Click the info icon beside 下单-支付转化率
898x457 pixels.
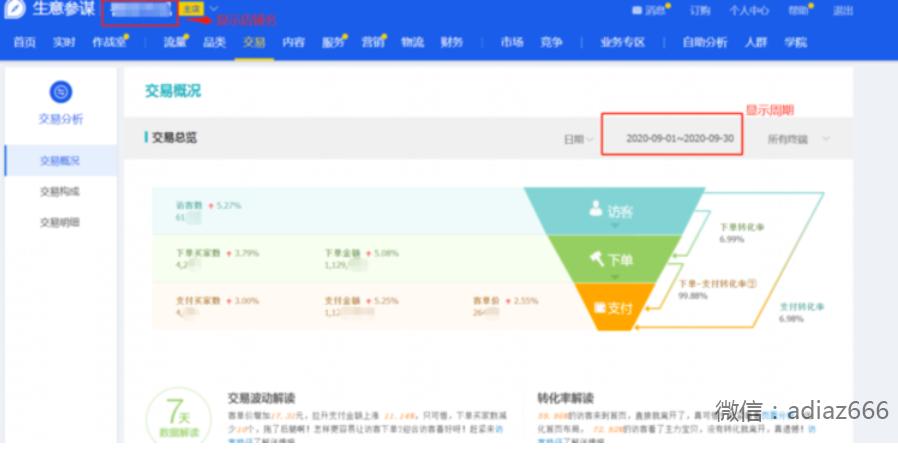(752, 283)
